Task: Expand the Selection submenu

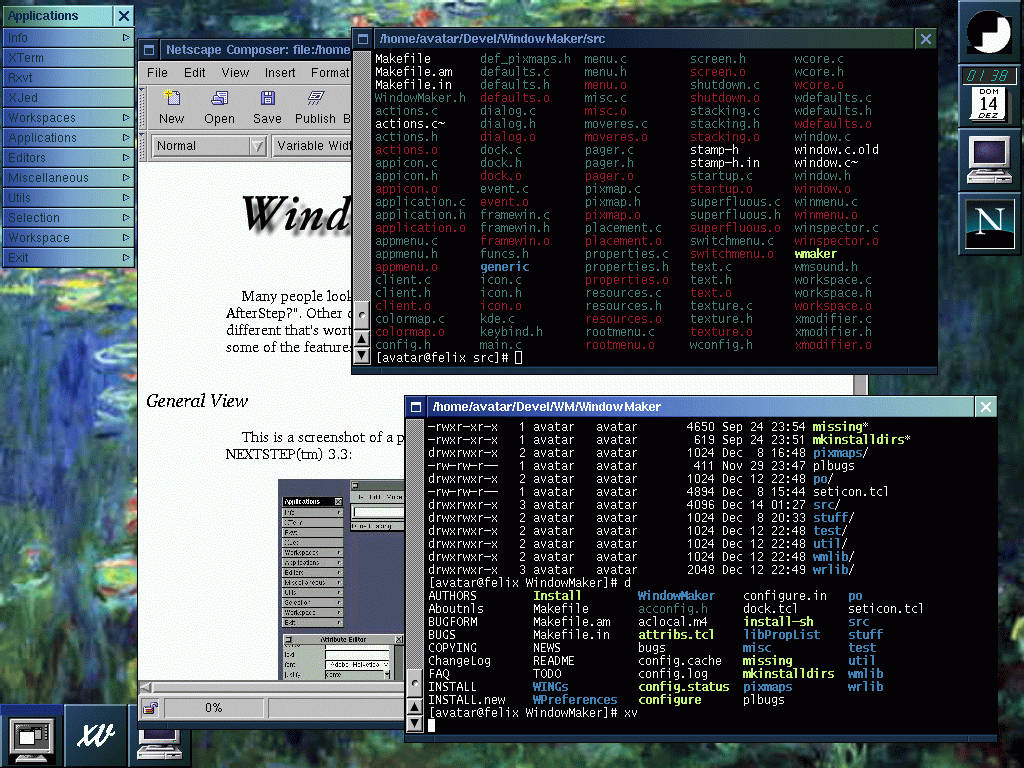Action: (x=69, y=217)
